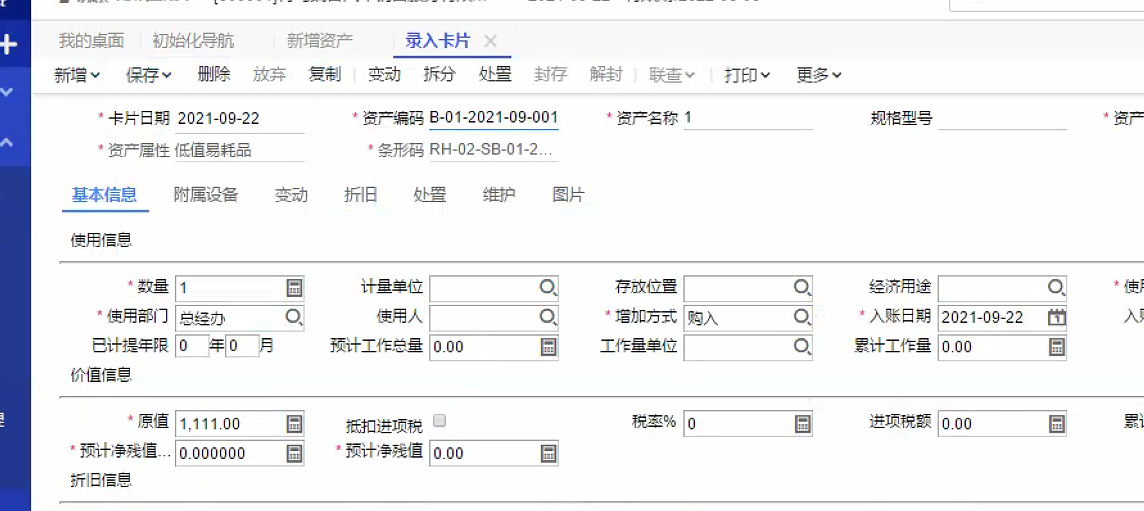The image size is (1144, 511).
Task: Click into the 规格型号 field
Action: coord(1002,118)
